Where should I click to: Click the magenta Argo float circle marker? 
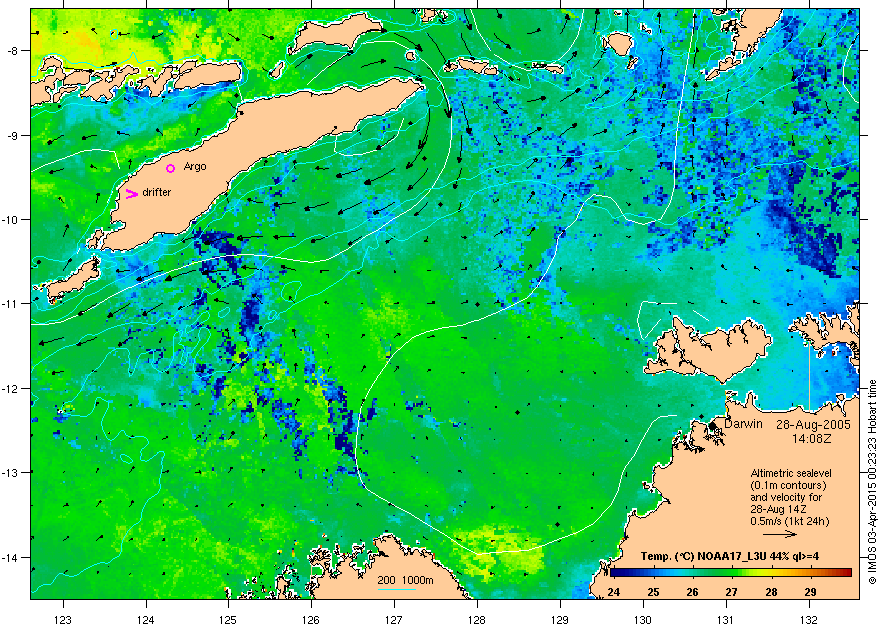pos(171,168)
